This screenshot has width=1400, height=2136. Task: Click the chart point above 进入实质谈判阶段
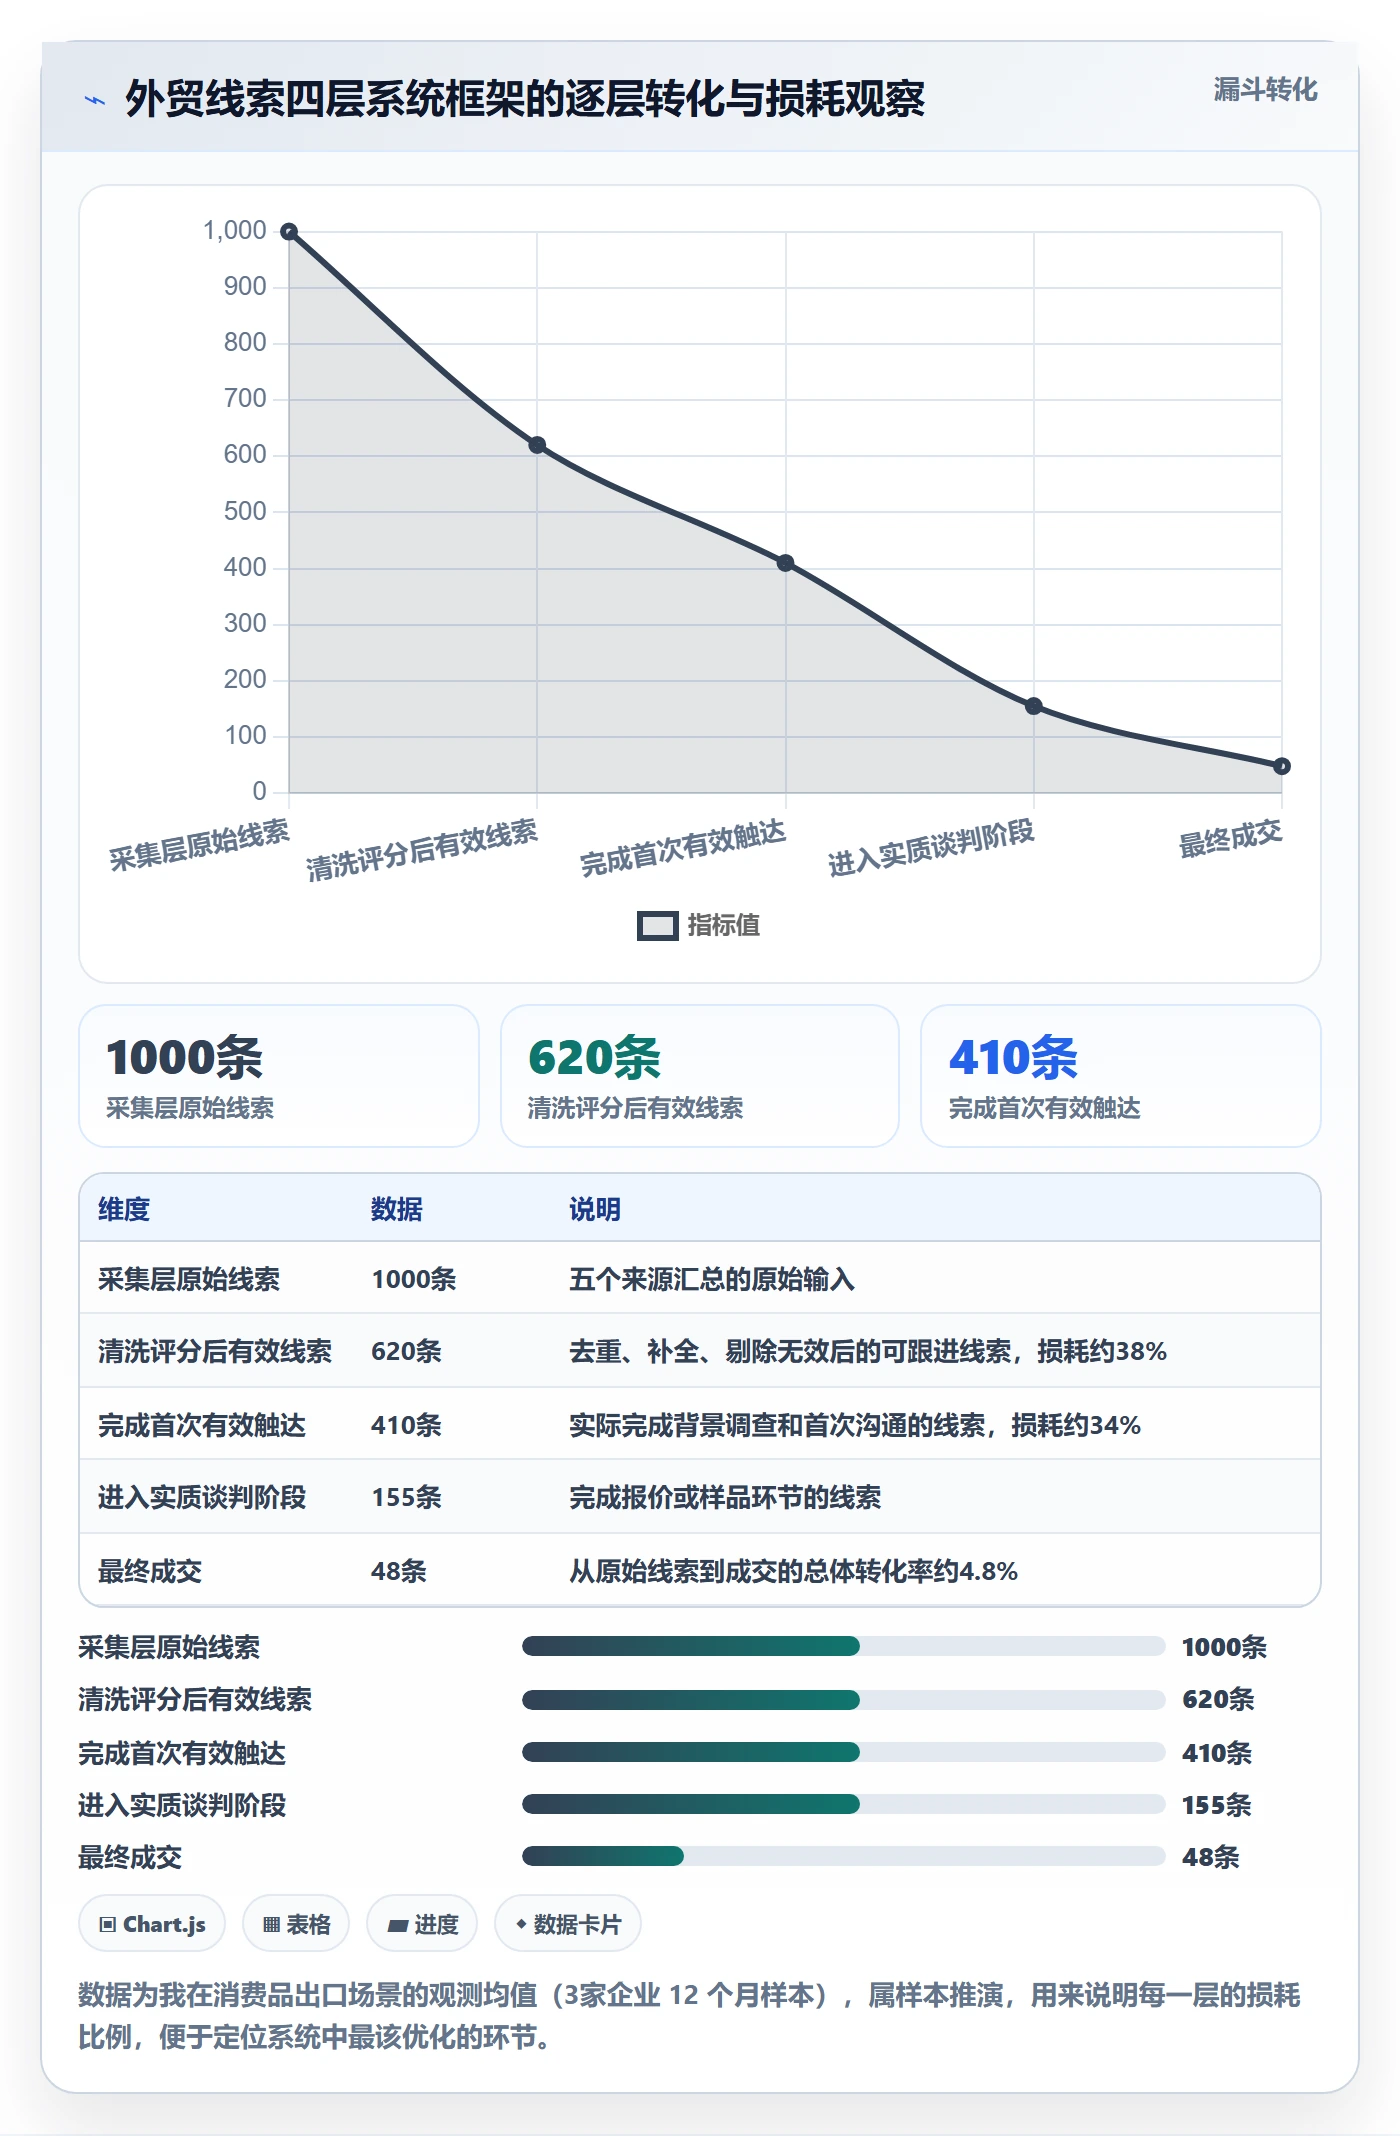pyautogui.click(x=1034, y=706)
